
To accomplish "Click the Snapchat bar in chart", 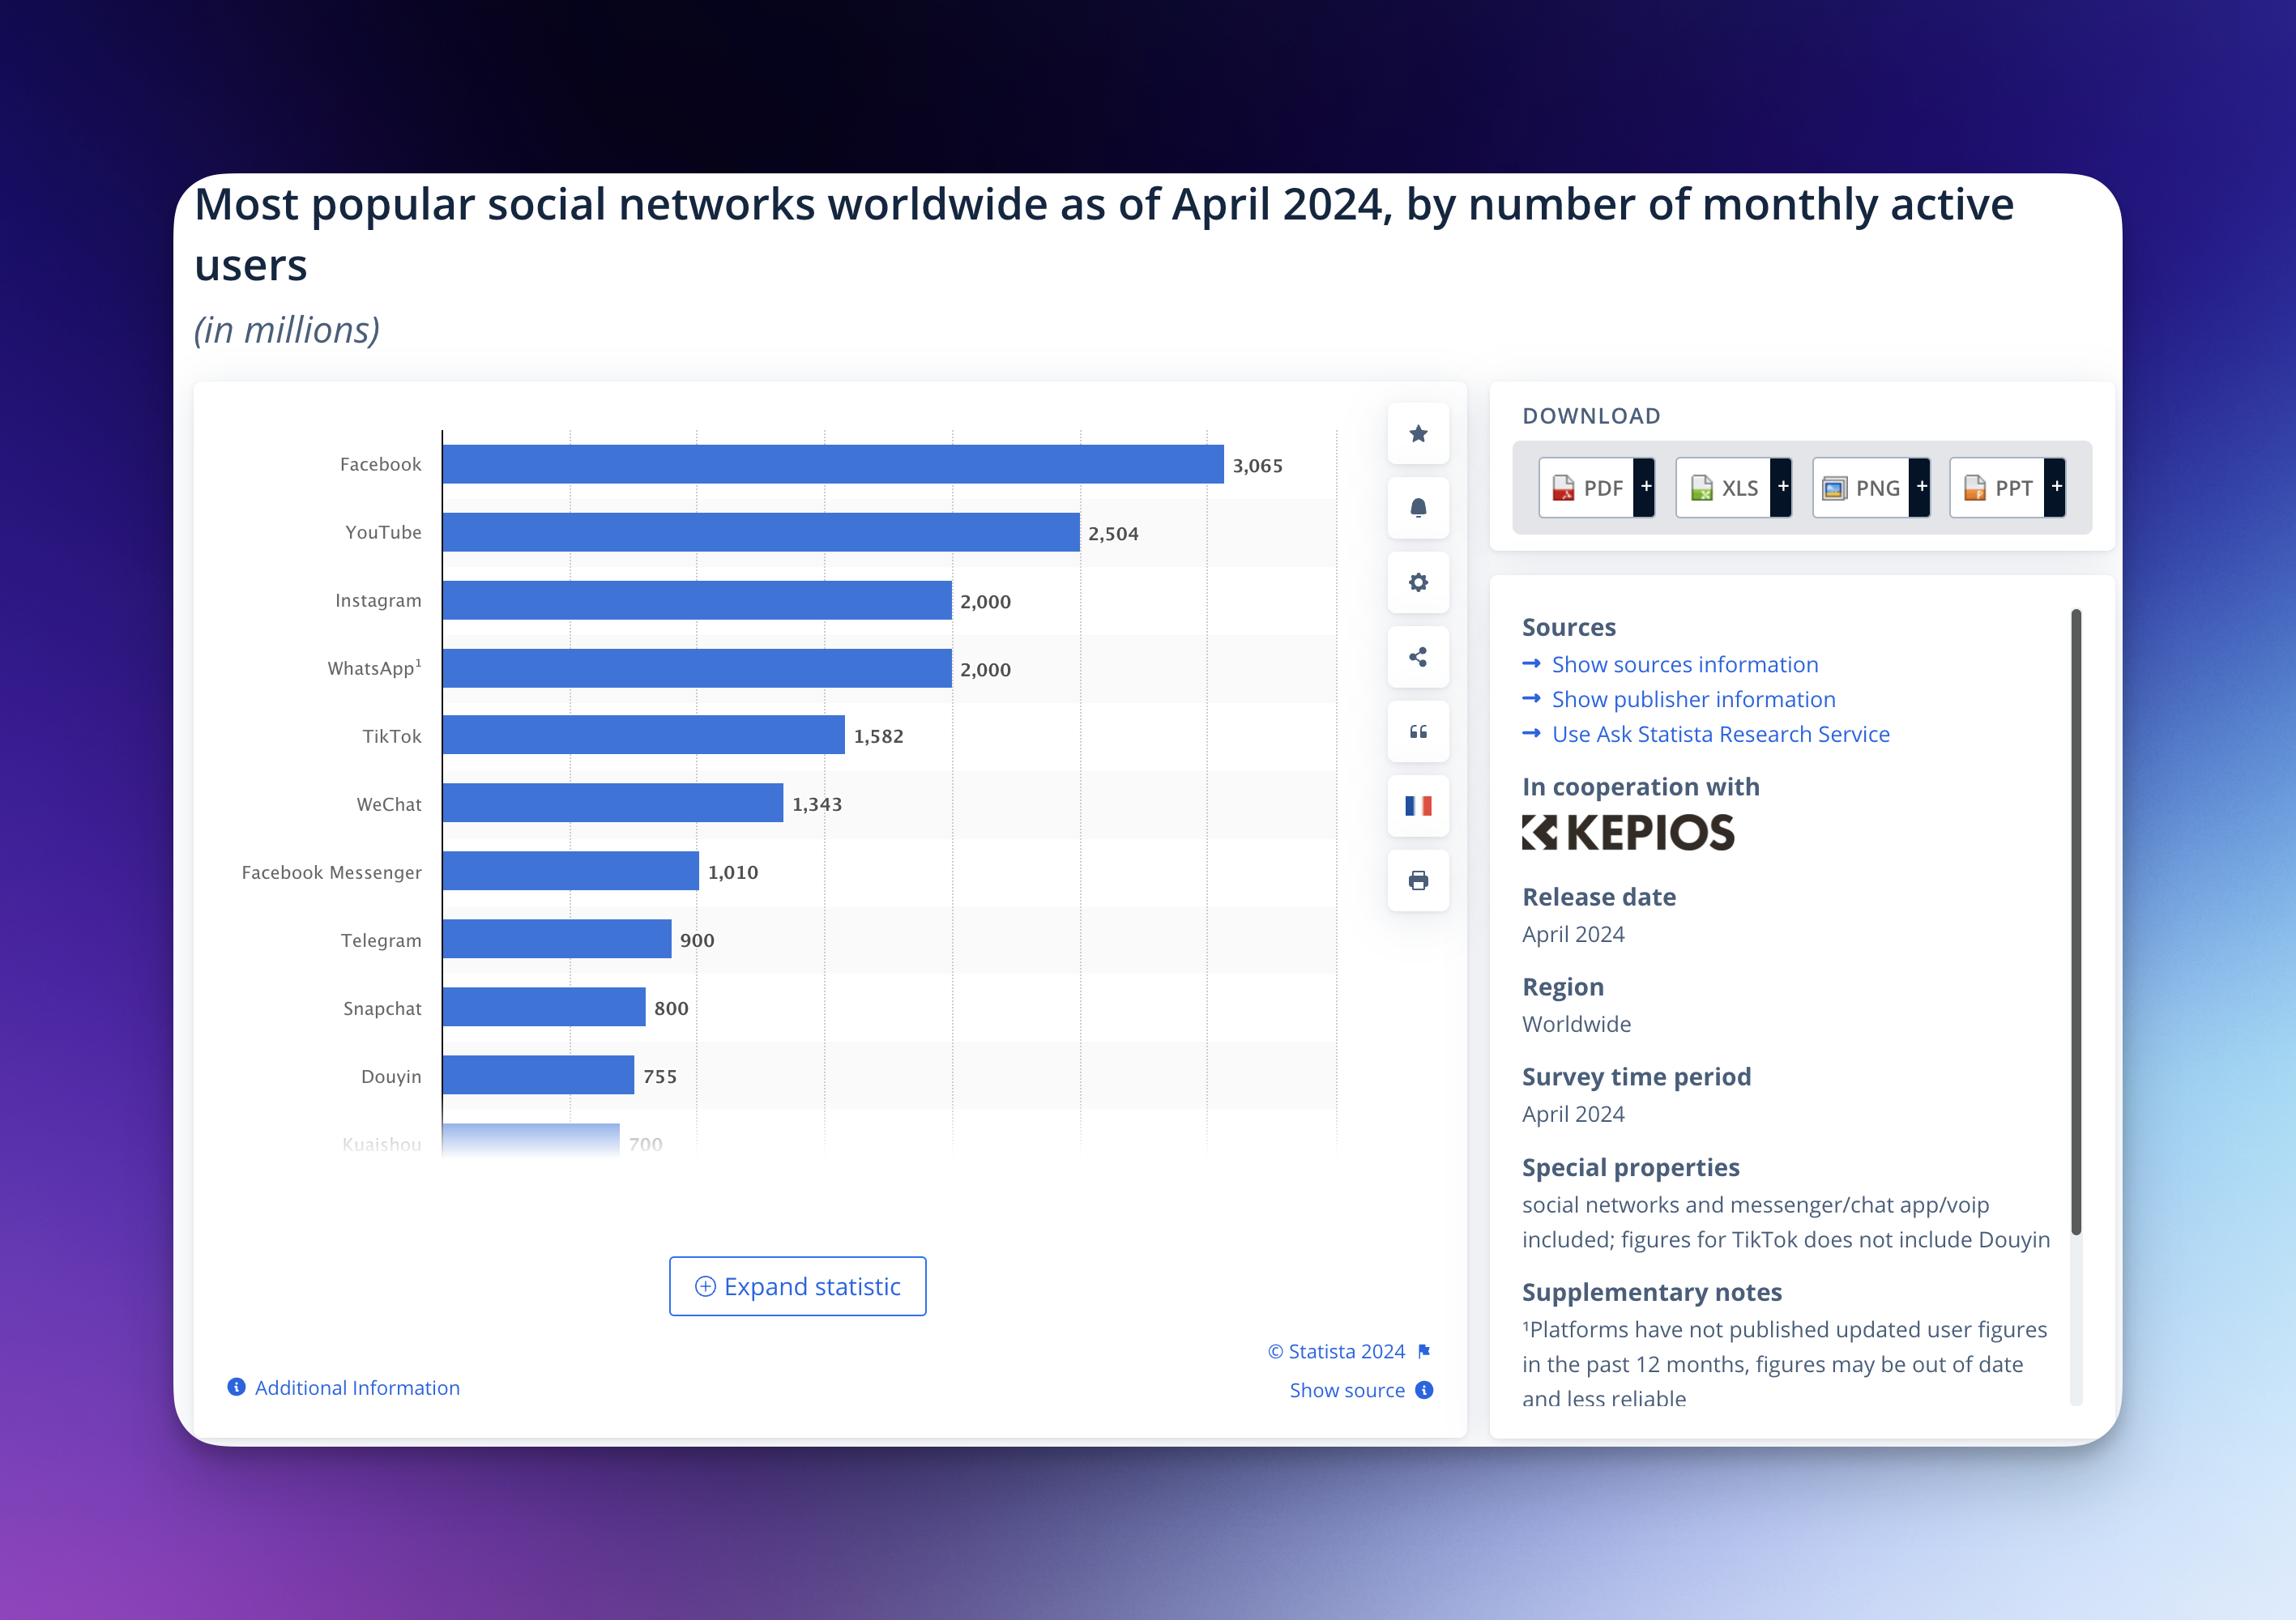I will (544, 1007).
